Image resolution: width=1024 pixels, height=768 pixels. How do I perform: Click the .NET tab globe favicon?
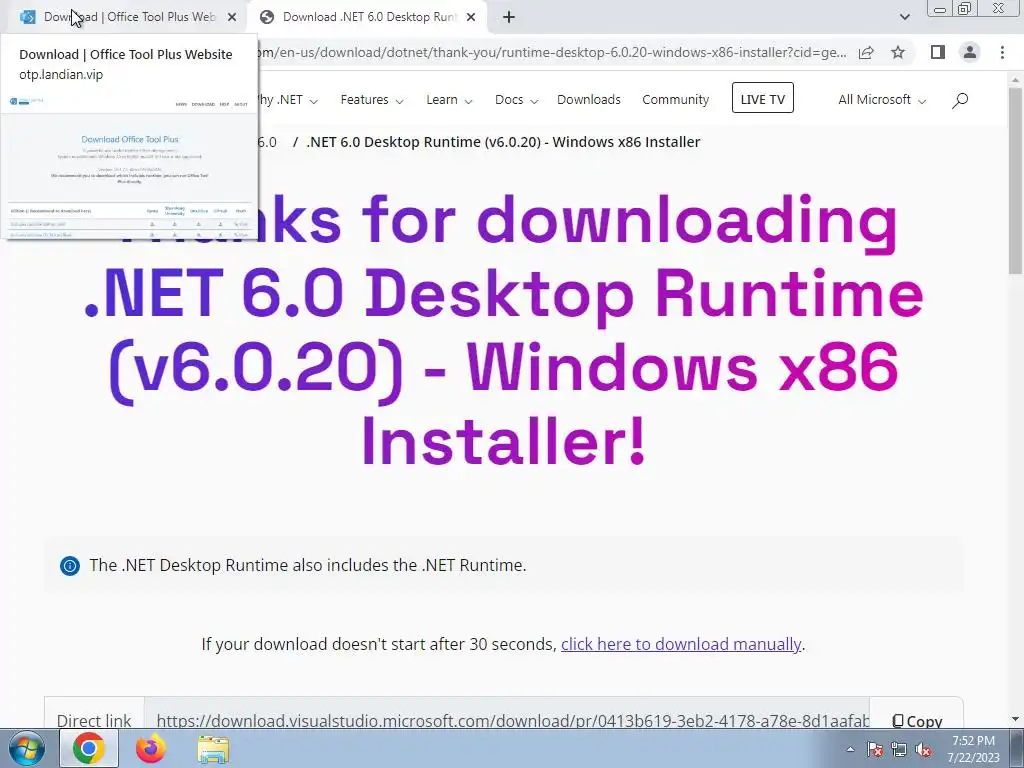coord(266,18)
